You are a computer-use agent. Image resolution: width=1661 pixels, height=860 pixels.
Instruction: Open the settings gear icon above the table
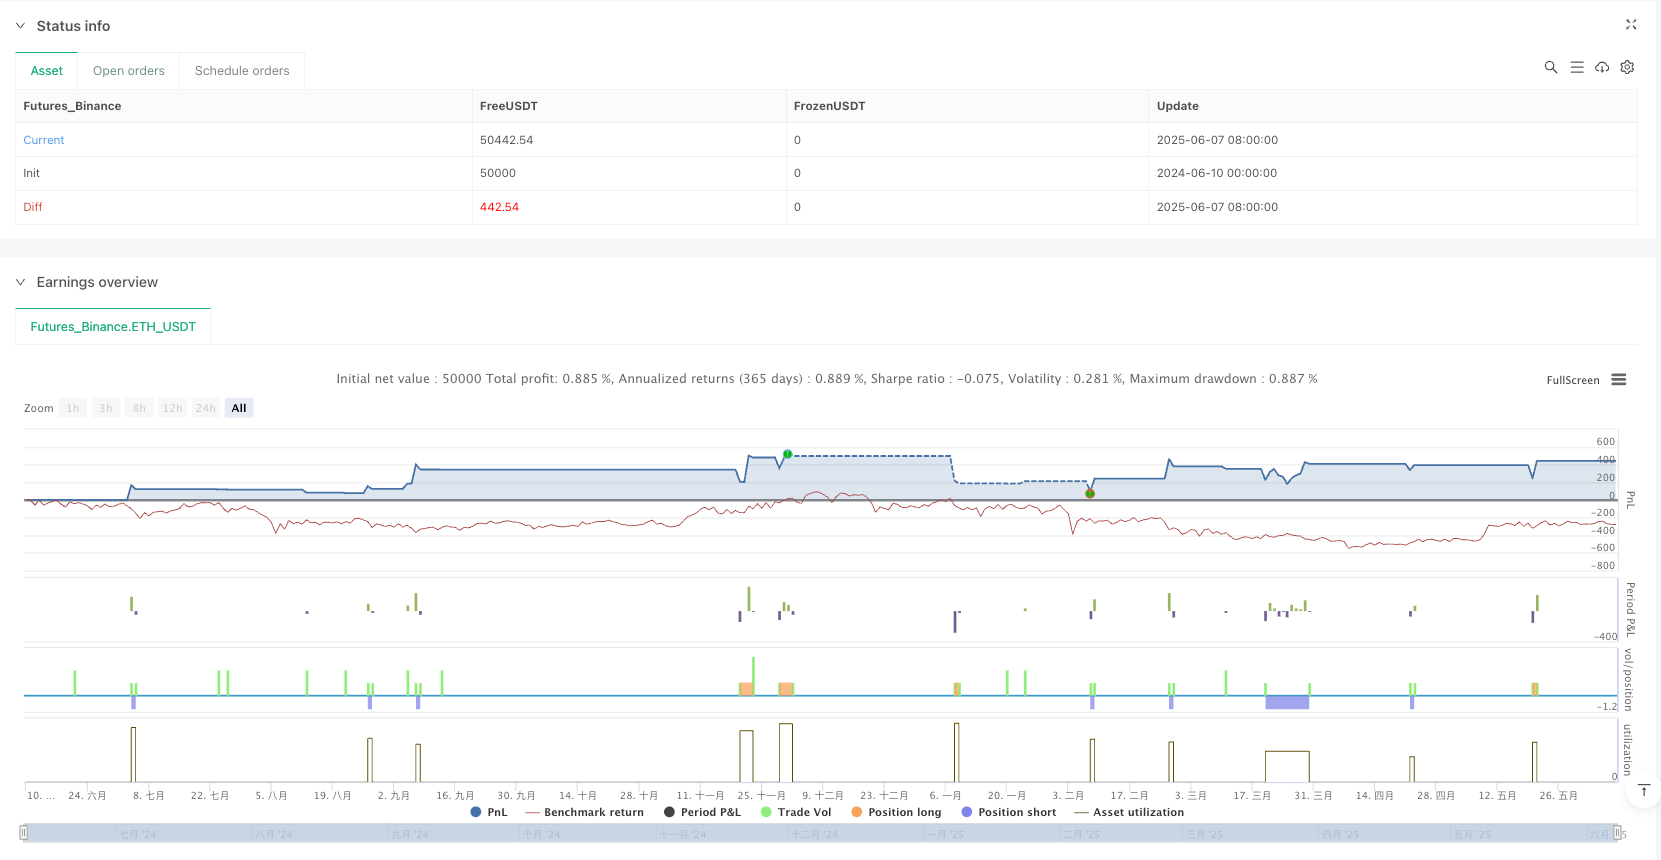tap(1627, 67)
